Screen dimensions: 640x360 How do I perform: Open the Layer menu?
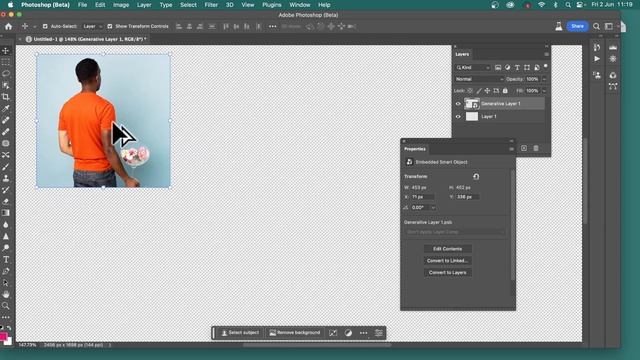[144, 5]
